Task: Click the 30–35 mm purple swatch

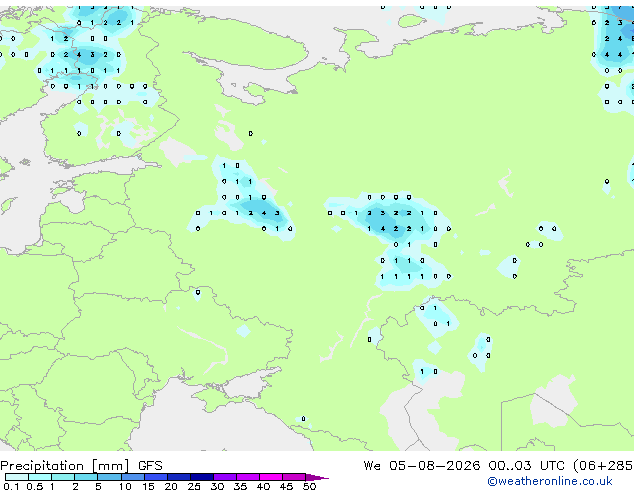Action: pyautogui.click(x=225, y=477)
